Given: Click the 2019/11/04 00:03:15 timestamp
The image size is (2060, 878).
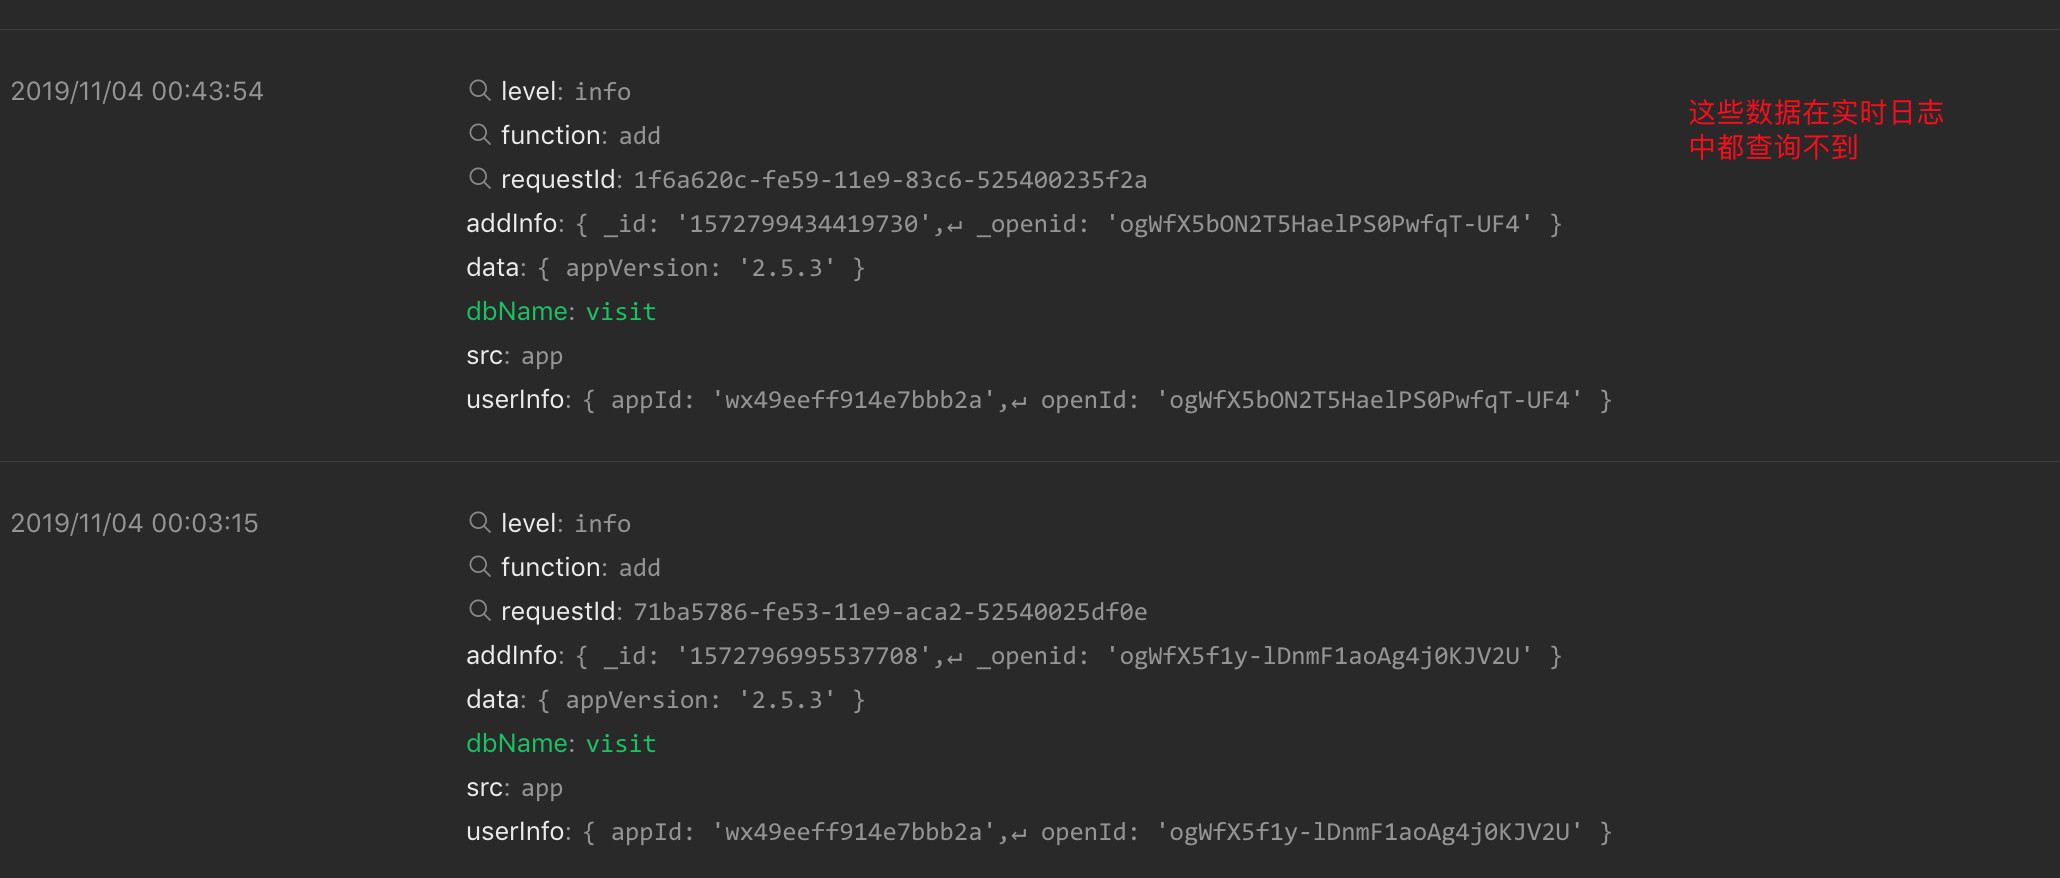Looking at the screenshot, I should click(x=135, y=523).
